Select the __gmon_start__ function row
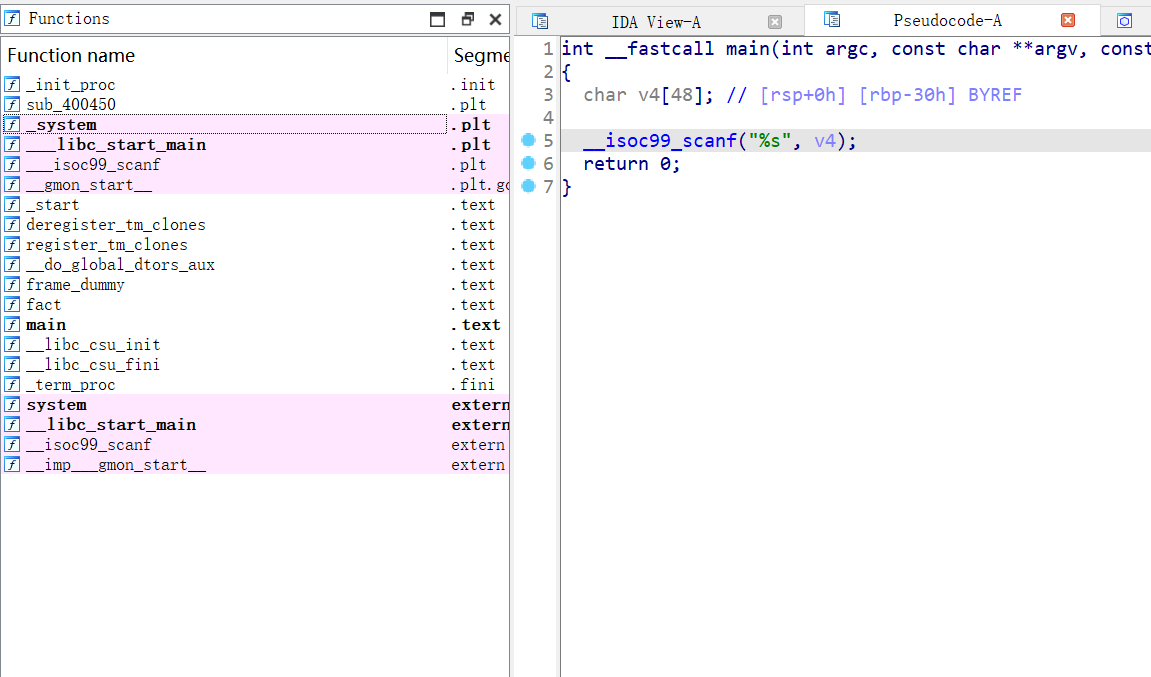The image size is (1151, 677). coord(255,185)
